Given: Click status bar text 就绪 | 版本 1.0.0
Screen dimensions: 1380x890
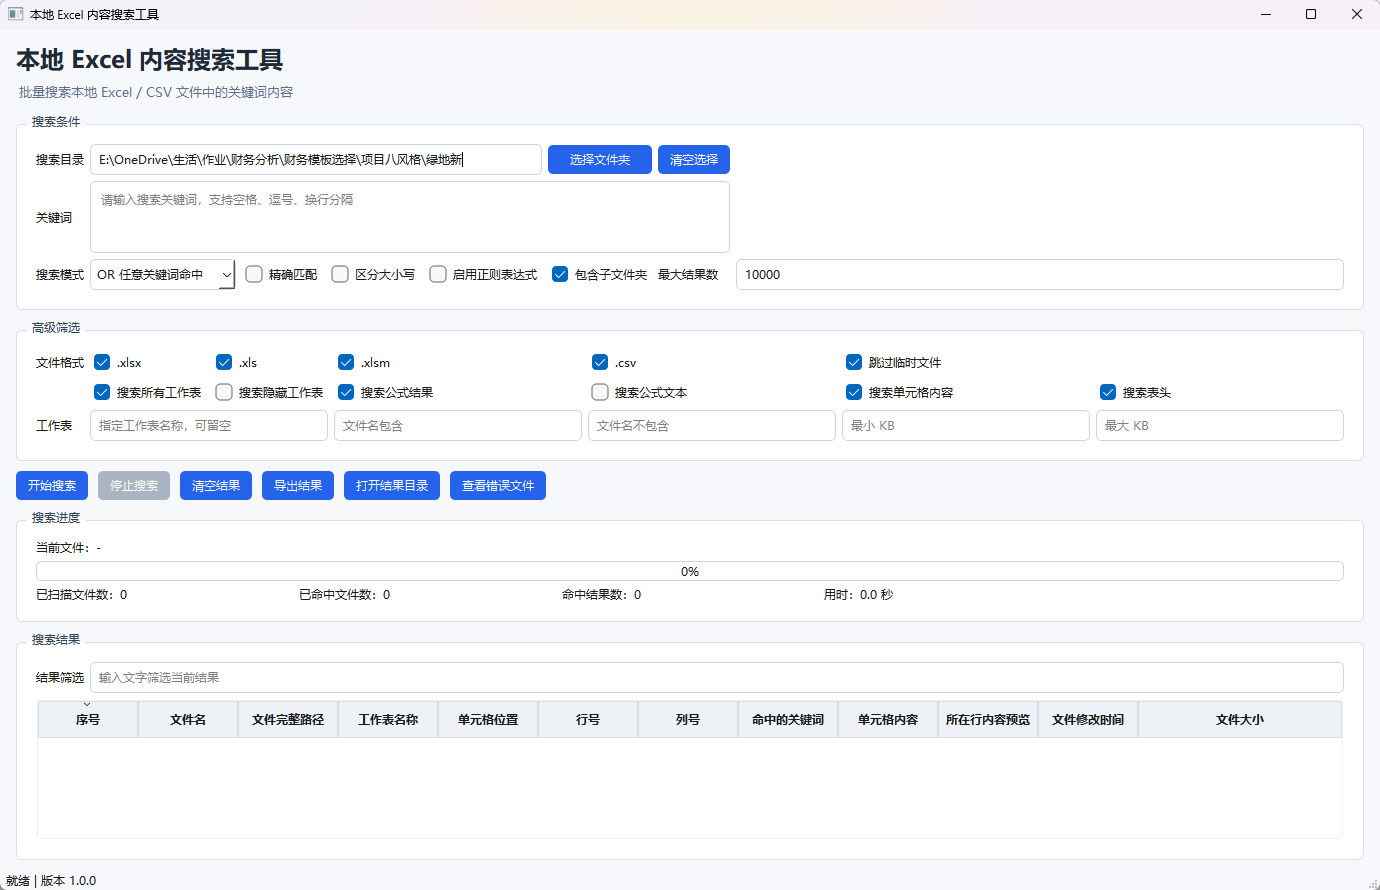Looking at the screenshot, I should click(x=51, y=881).
